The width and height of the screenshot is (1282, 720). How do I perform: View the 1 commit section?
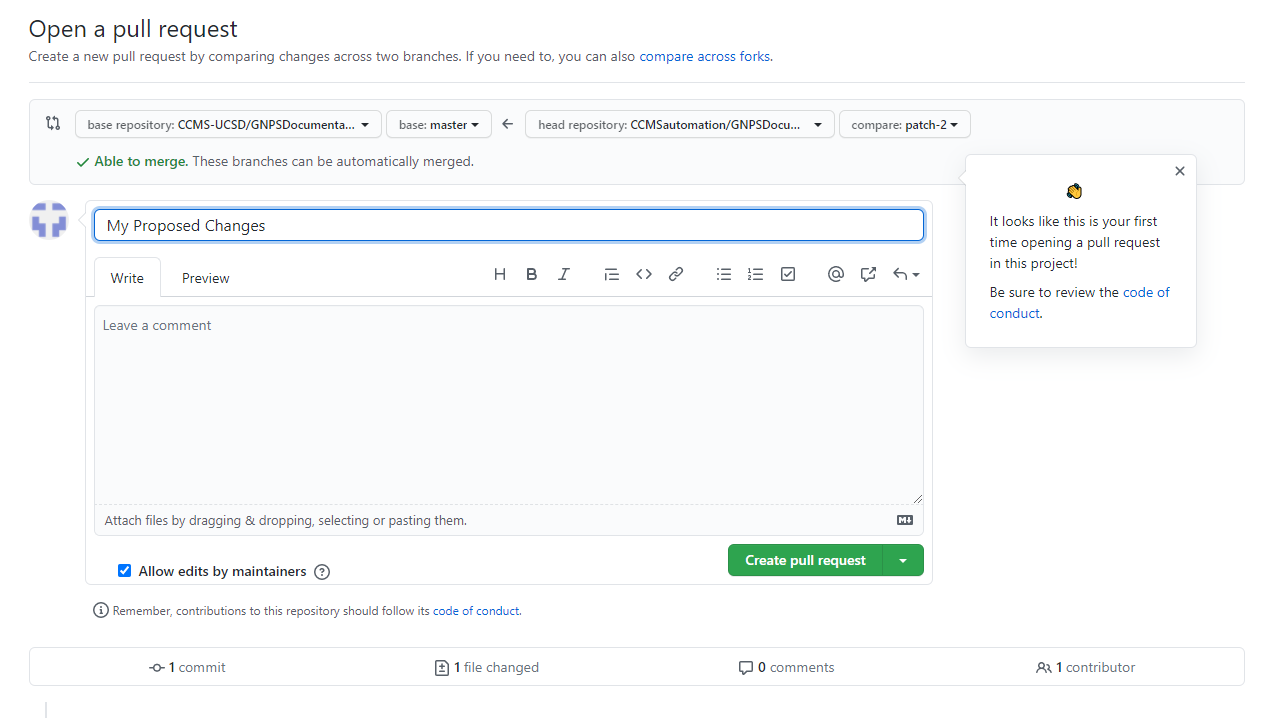188,667
